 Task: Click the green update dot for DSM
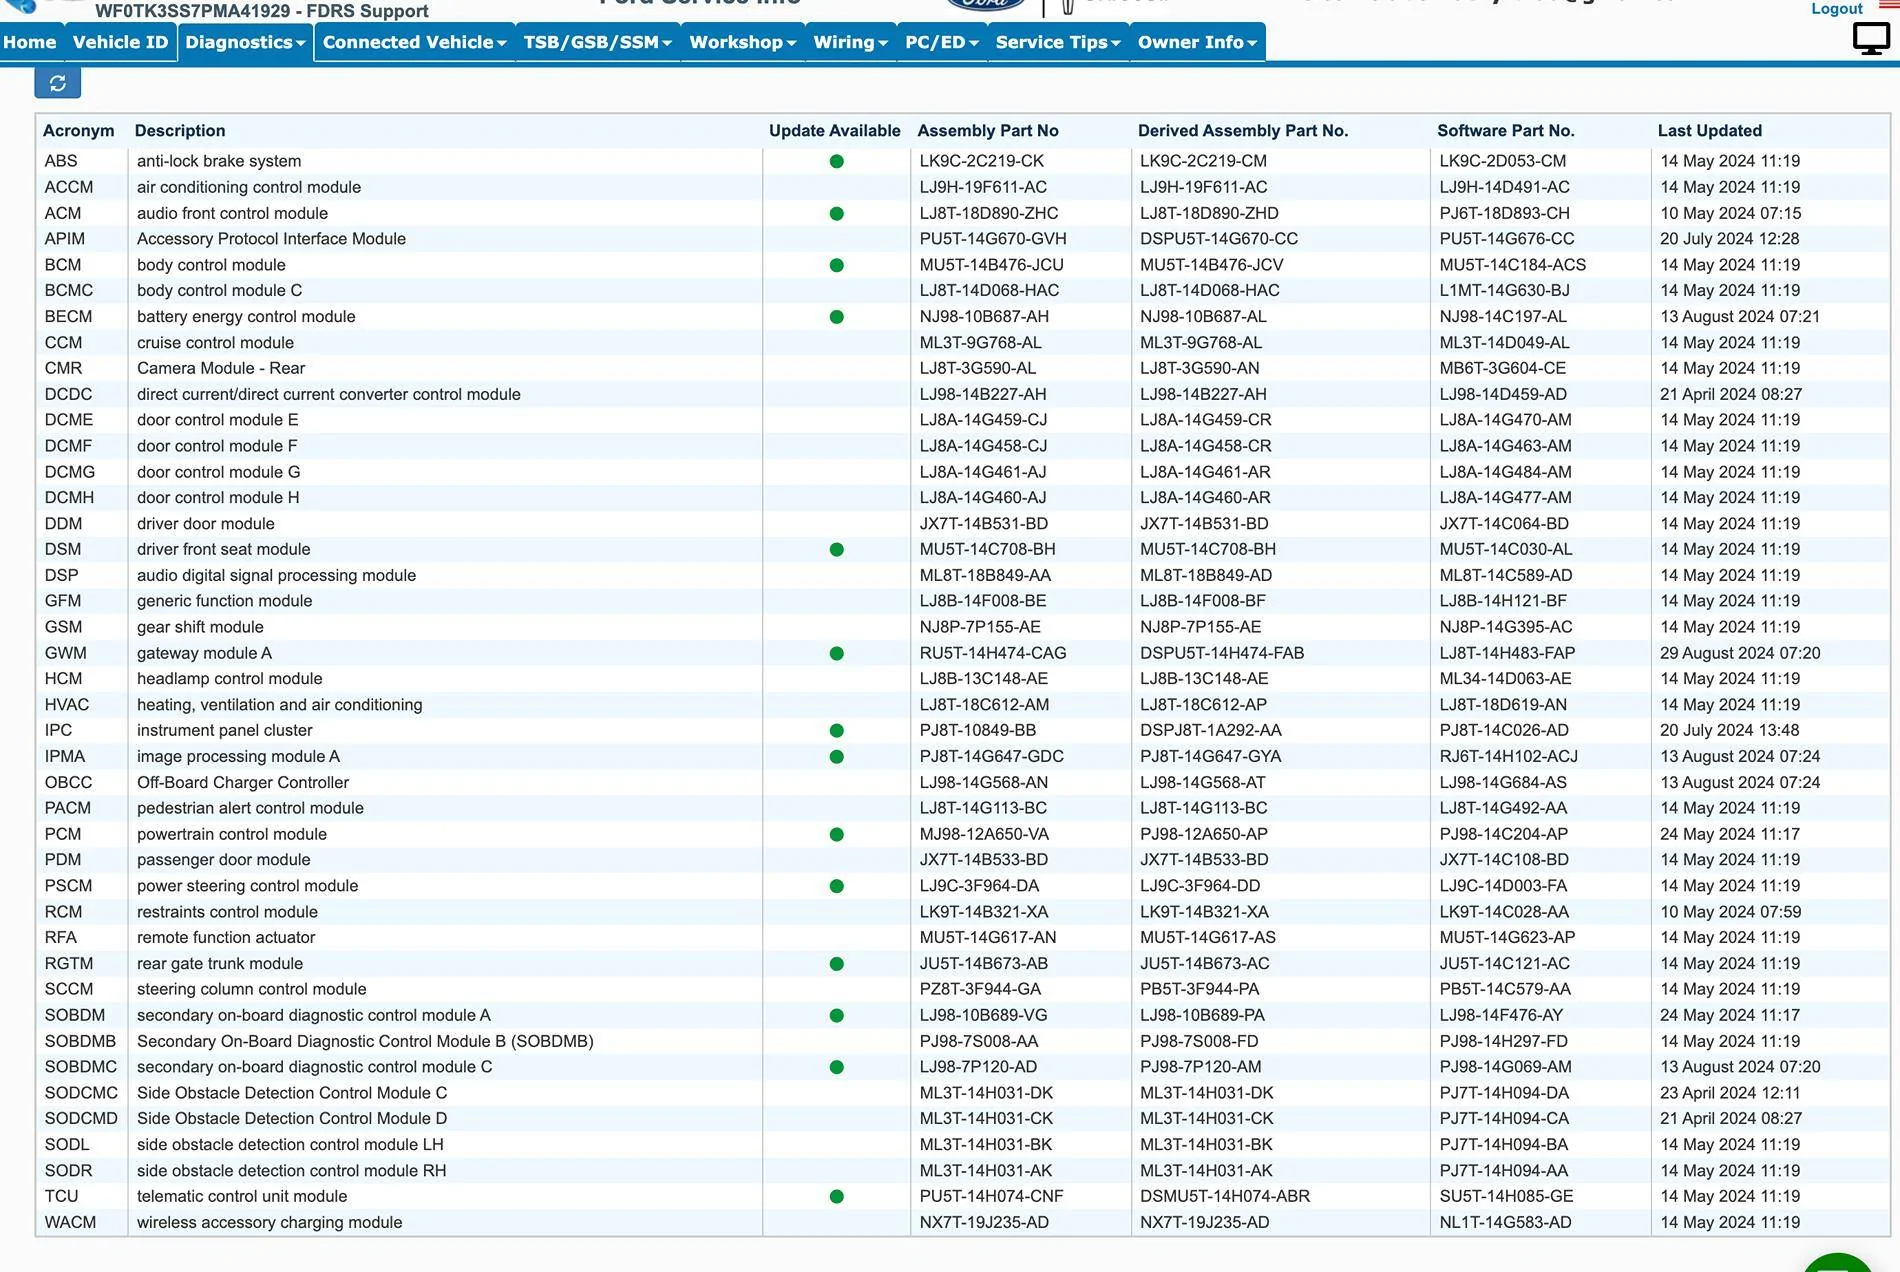click(837, 549)
